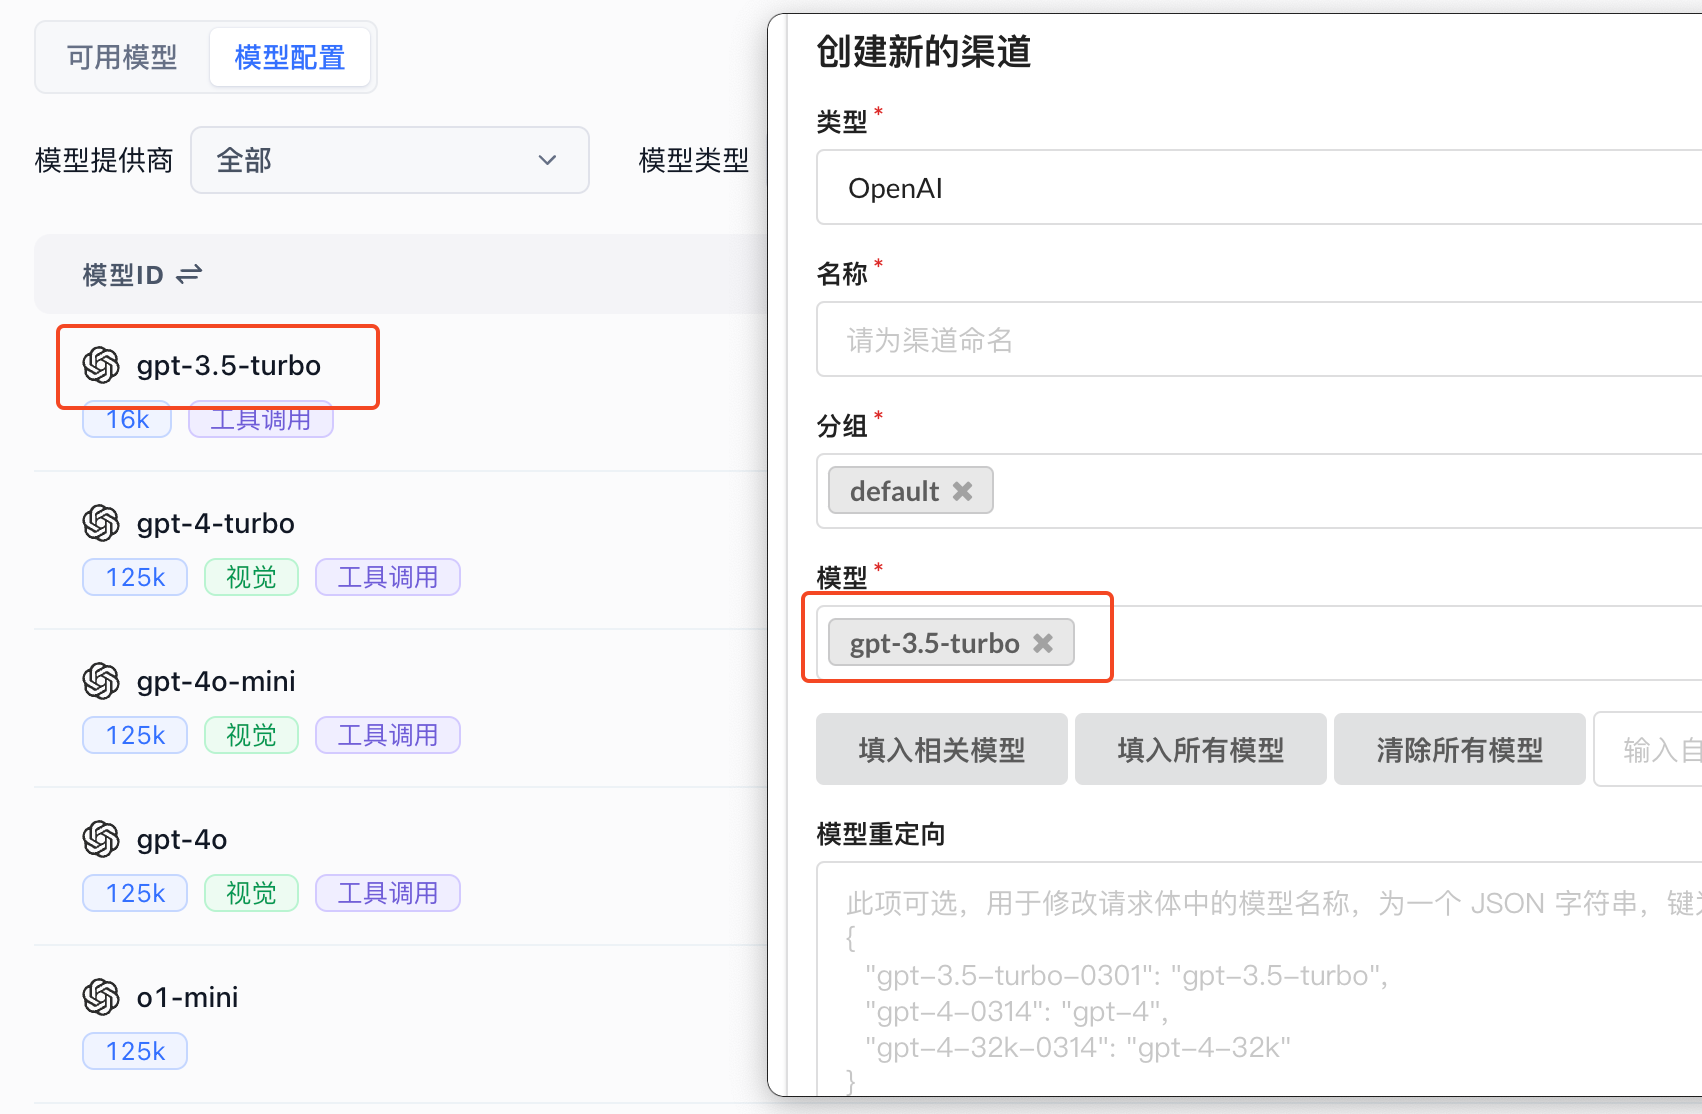Click the 视觉 tag under gpt-4-turbo
This screenshot has width=1702, height=1114.
click(x=251, y=577)
